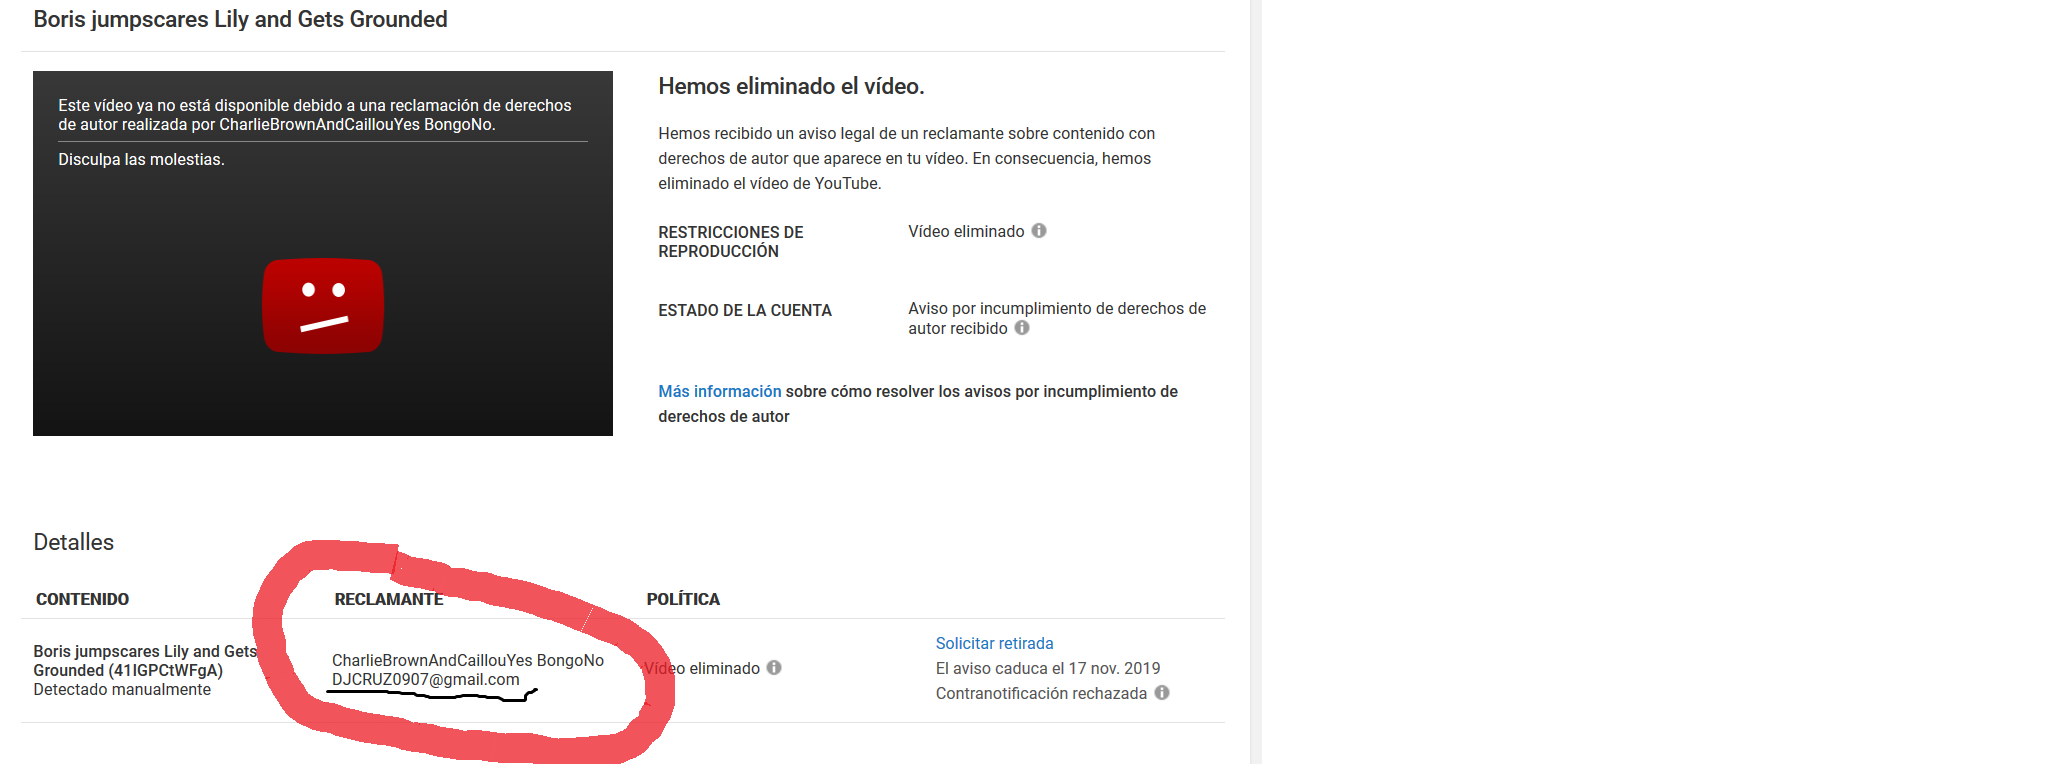Click 'Aviso por incumplimiento de derechos de autor recibido' text

point(1057,318)
